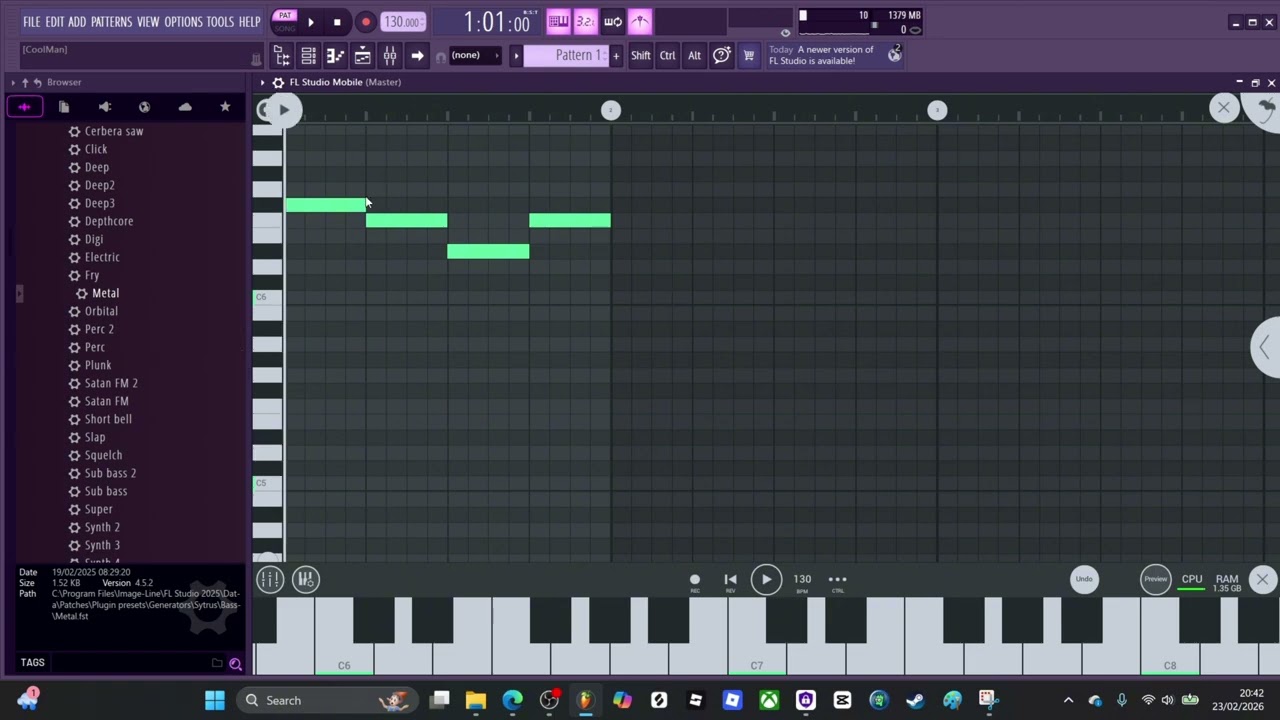Click the browser up-arrow navigation icon

point(25,82)
